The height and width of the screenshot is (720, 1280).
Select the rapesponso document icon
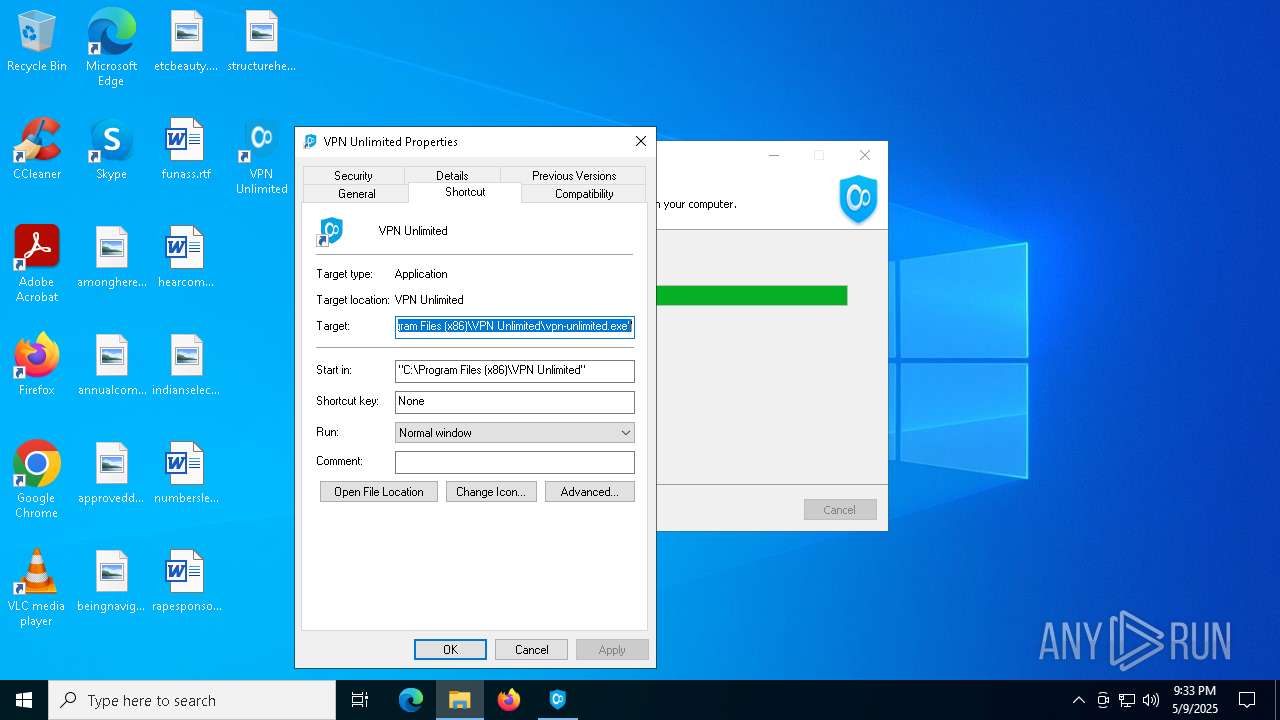point(186,582)
